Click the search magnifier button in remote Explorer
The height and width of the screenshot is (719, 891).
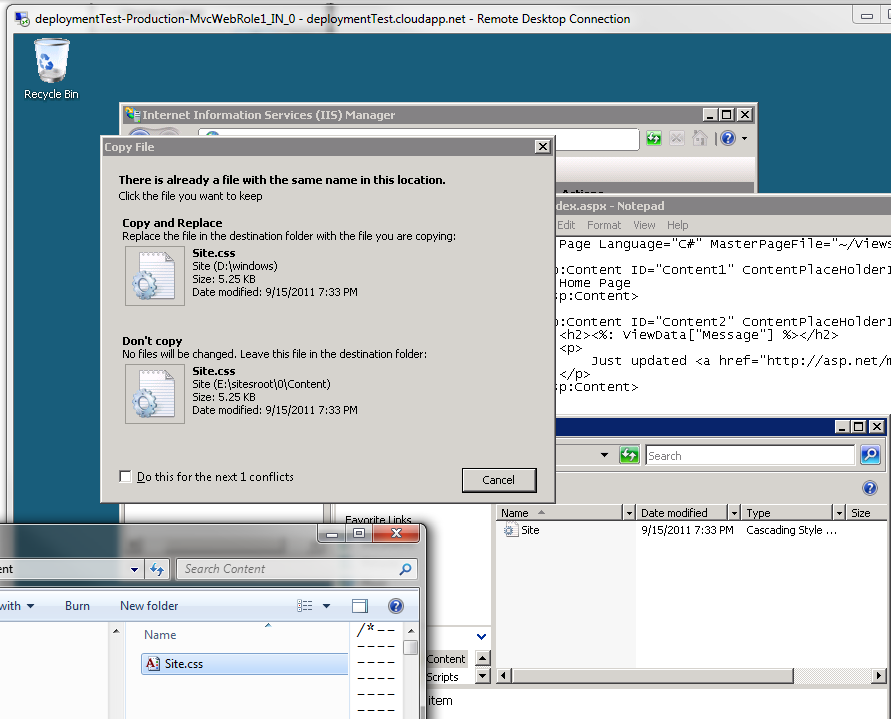pyautogui.click(x=870, y=455)
